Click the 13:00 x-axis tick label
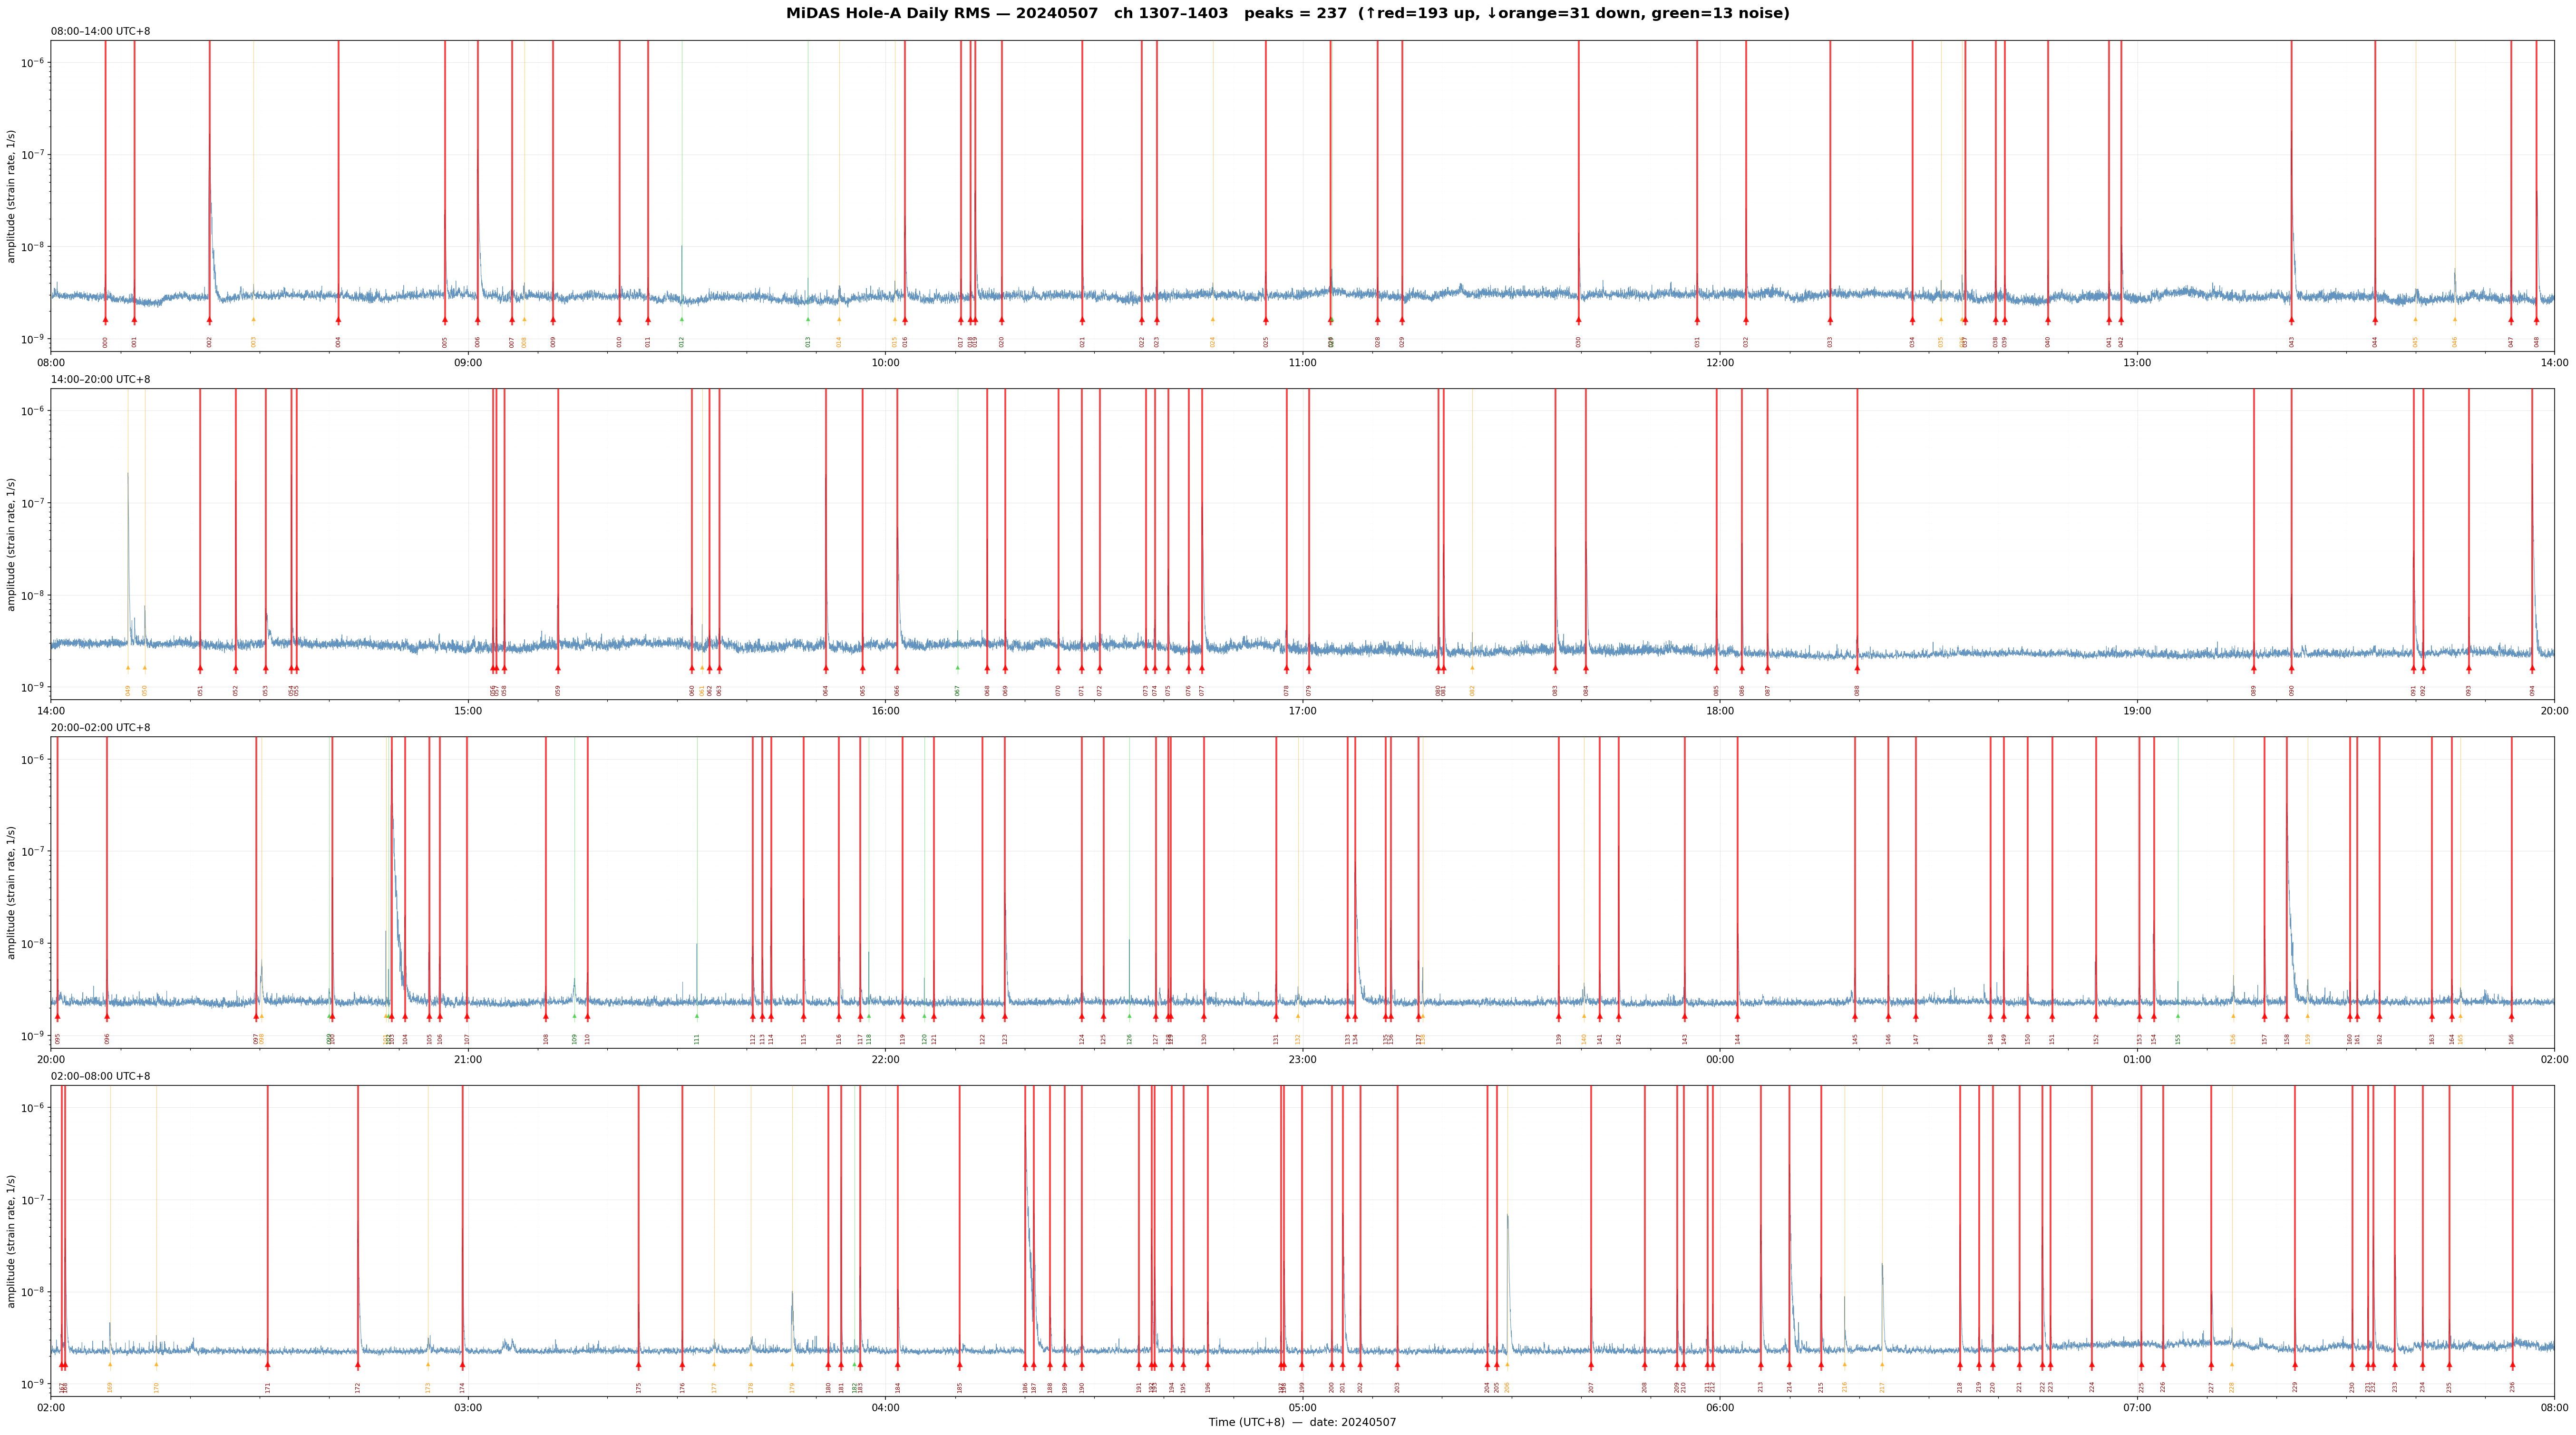The height and width of the screenshot is (1435, 2576). (x=2137, y=363)
